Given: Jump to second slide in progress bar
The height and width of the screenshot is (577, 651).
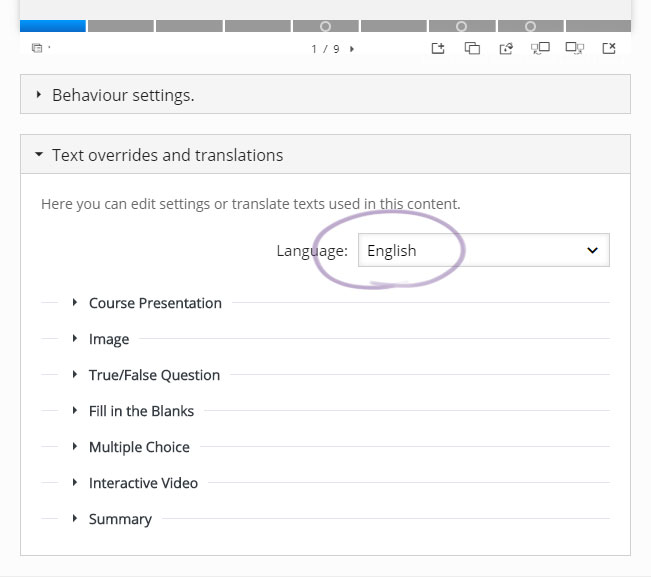Looking at the screenshot, I should (121, 26).
